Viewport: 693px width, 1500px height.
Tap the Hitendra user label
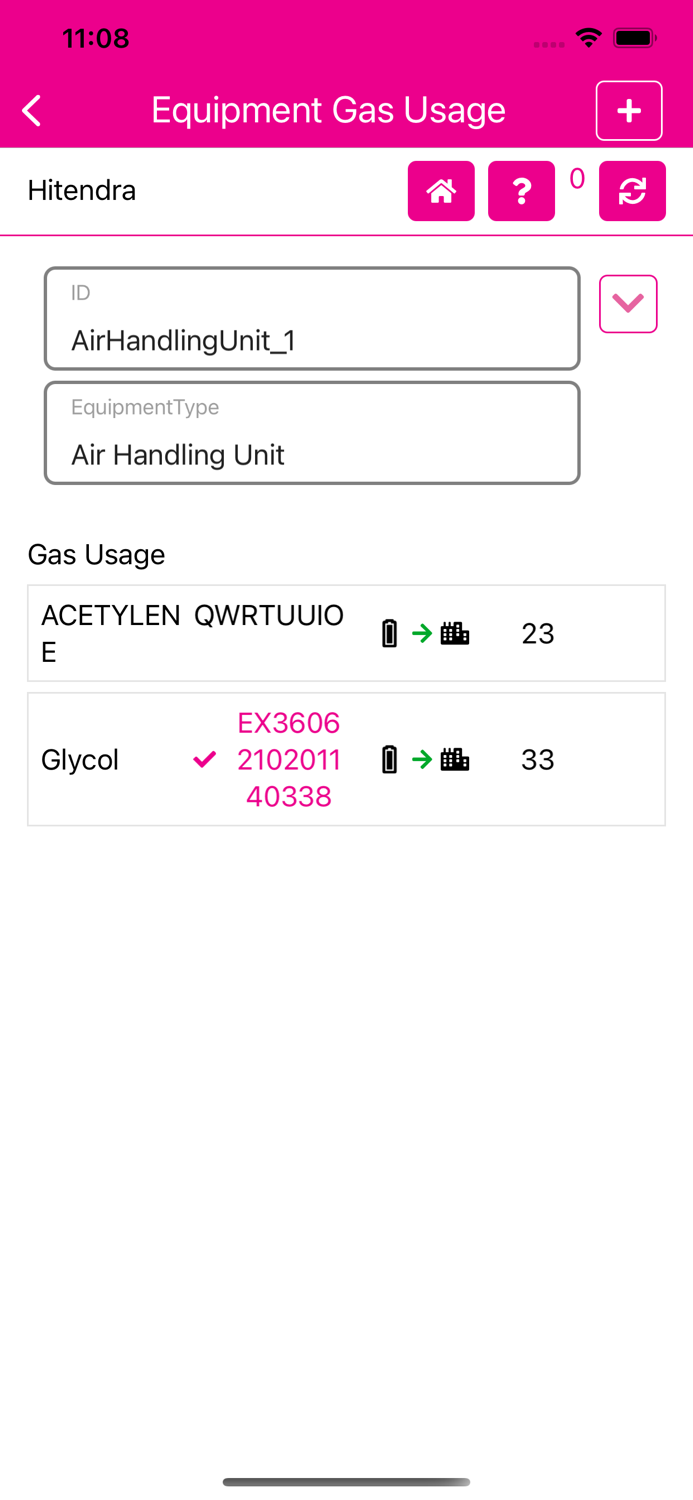82,190
